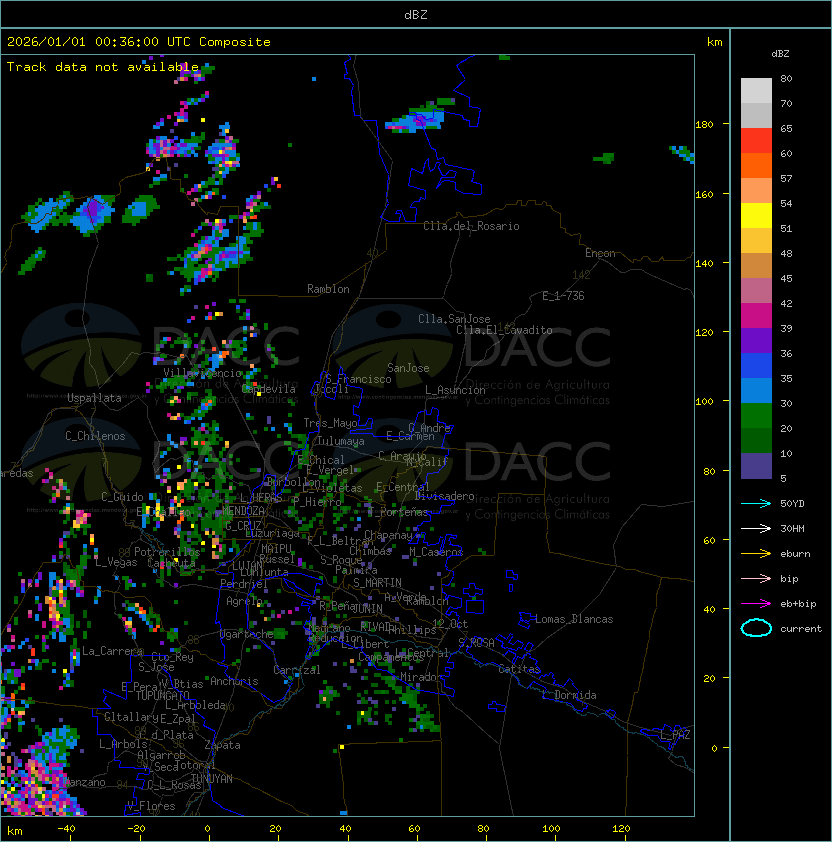Image resolution: width=832 pixels, height=842 pixels.
Task: Select the yellow eburn arrow icon
Action: coord(756,553)
